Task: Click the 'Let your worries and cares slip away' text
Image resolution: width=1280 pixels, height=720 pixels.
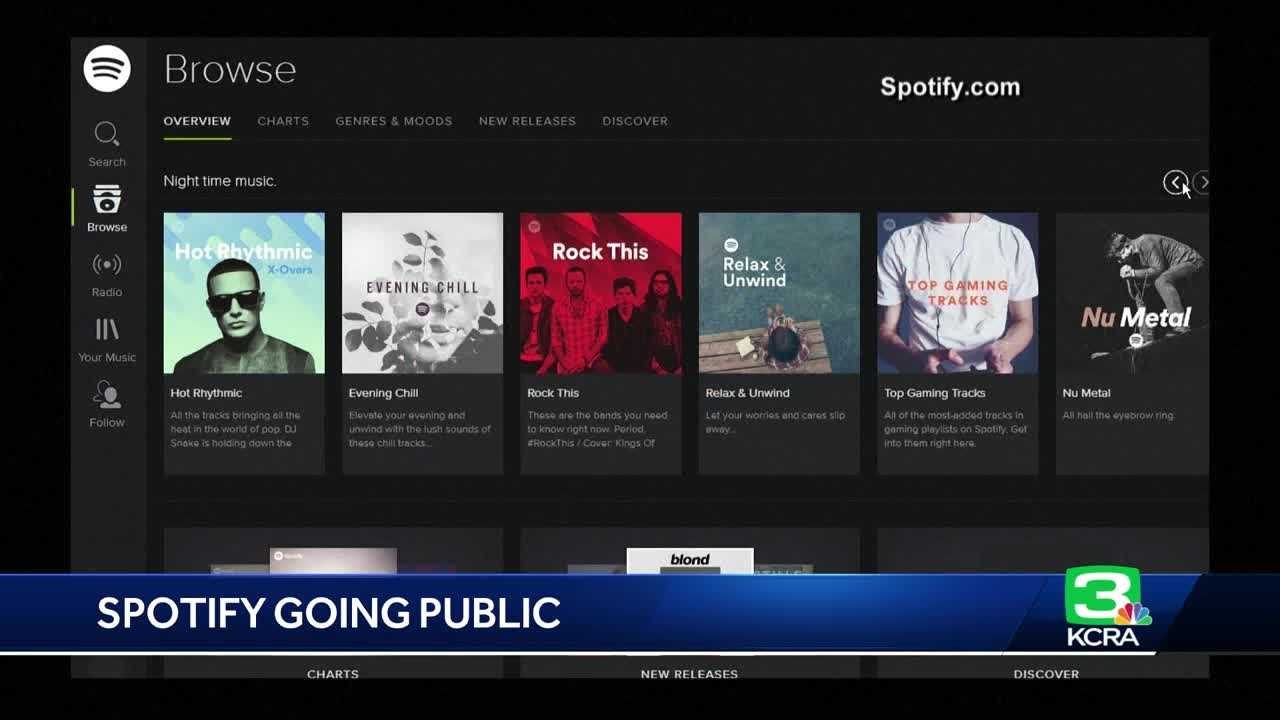Action: pyautogui.click(x=775, y=422)
